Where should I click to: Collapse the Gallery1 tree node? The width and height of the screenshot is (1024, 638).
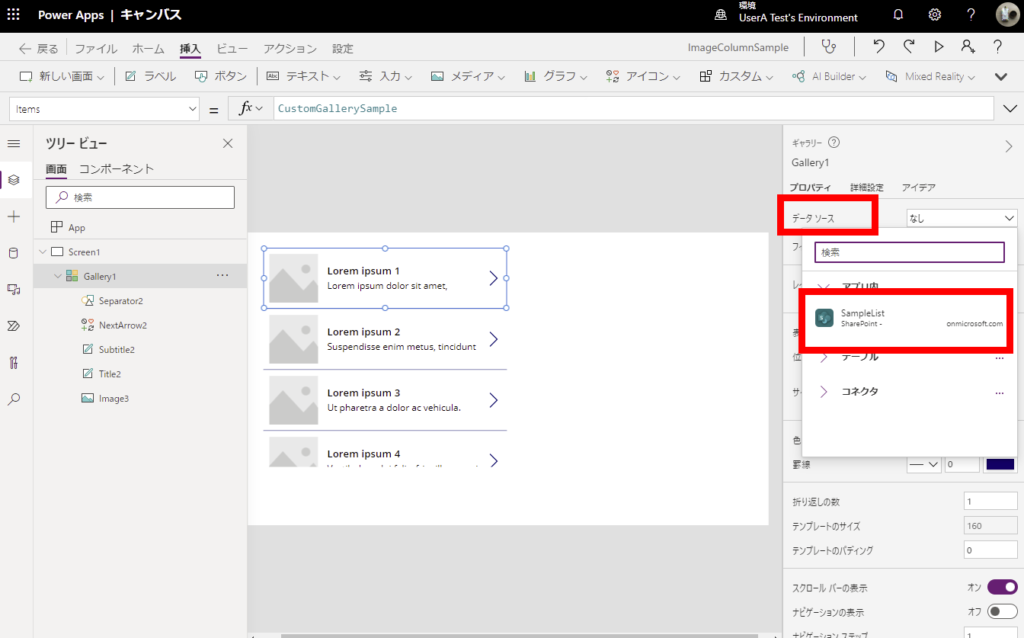57,276
